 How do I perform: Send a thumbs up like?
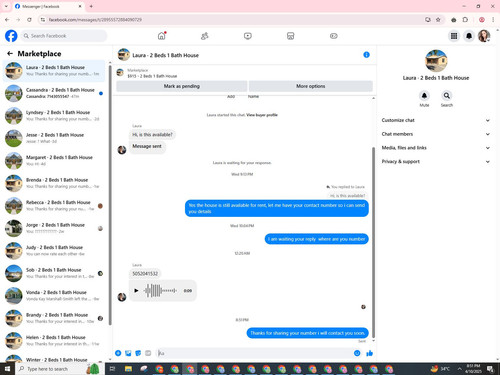(369, 353)
